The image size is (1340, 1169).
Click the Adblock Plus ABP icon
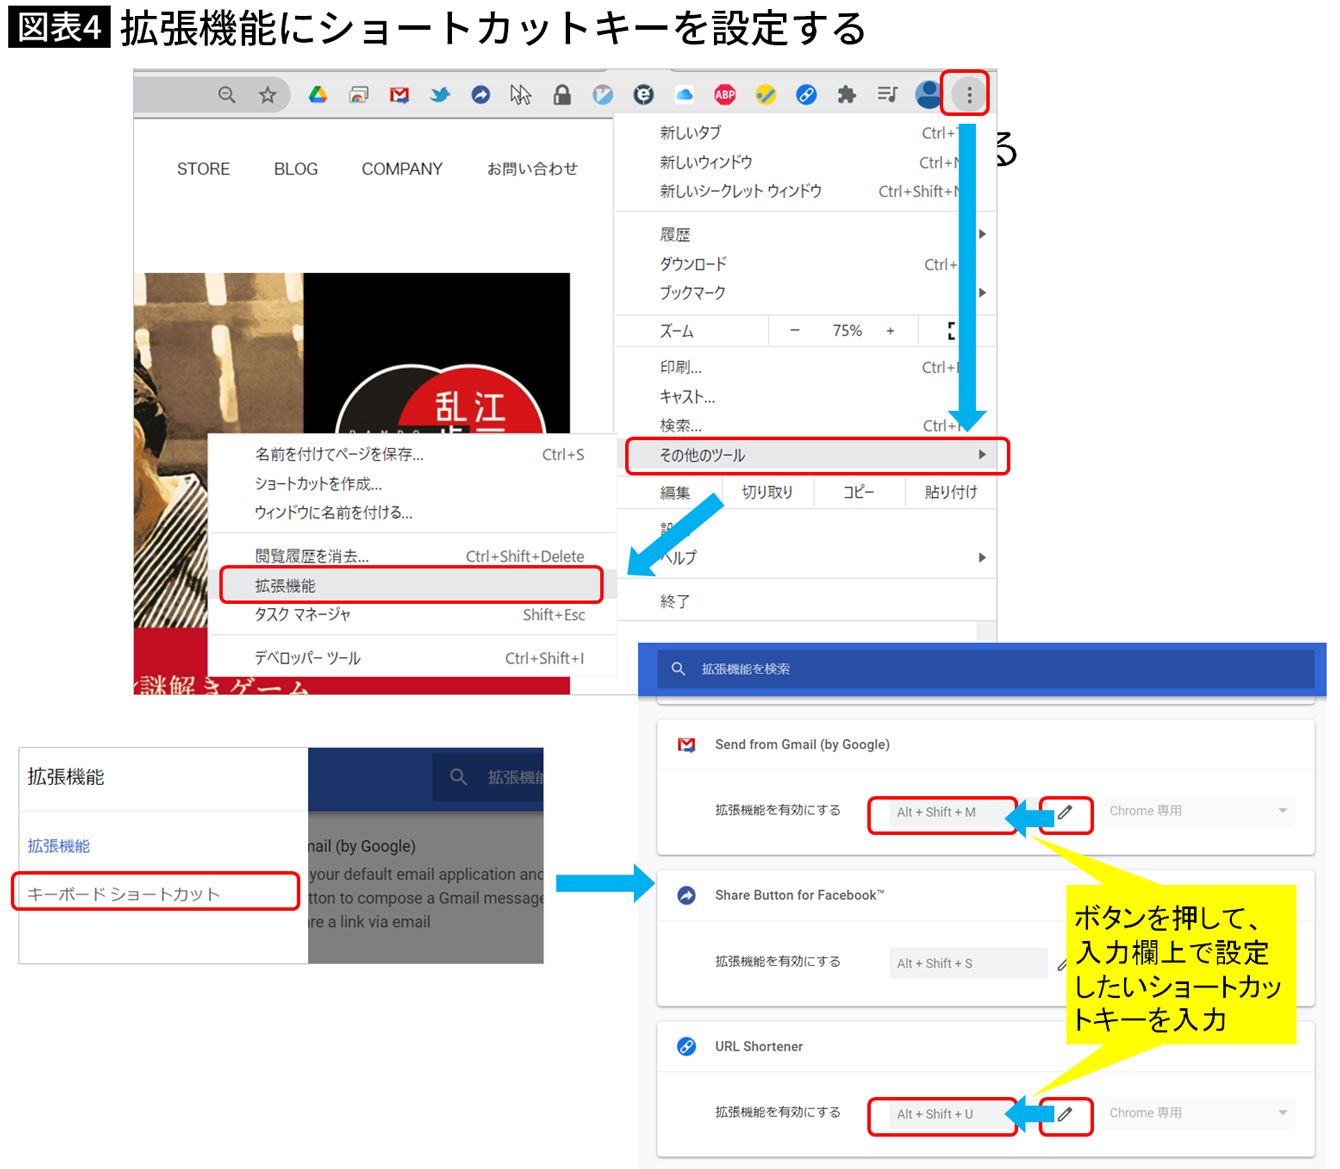(x=725, y=95)
